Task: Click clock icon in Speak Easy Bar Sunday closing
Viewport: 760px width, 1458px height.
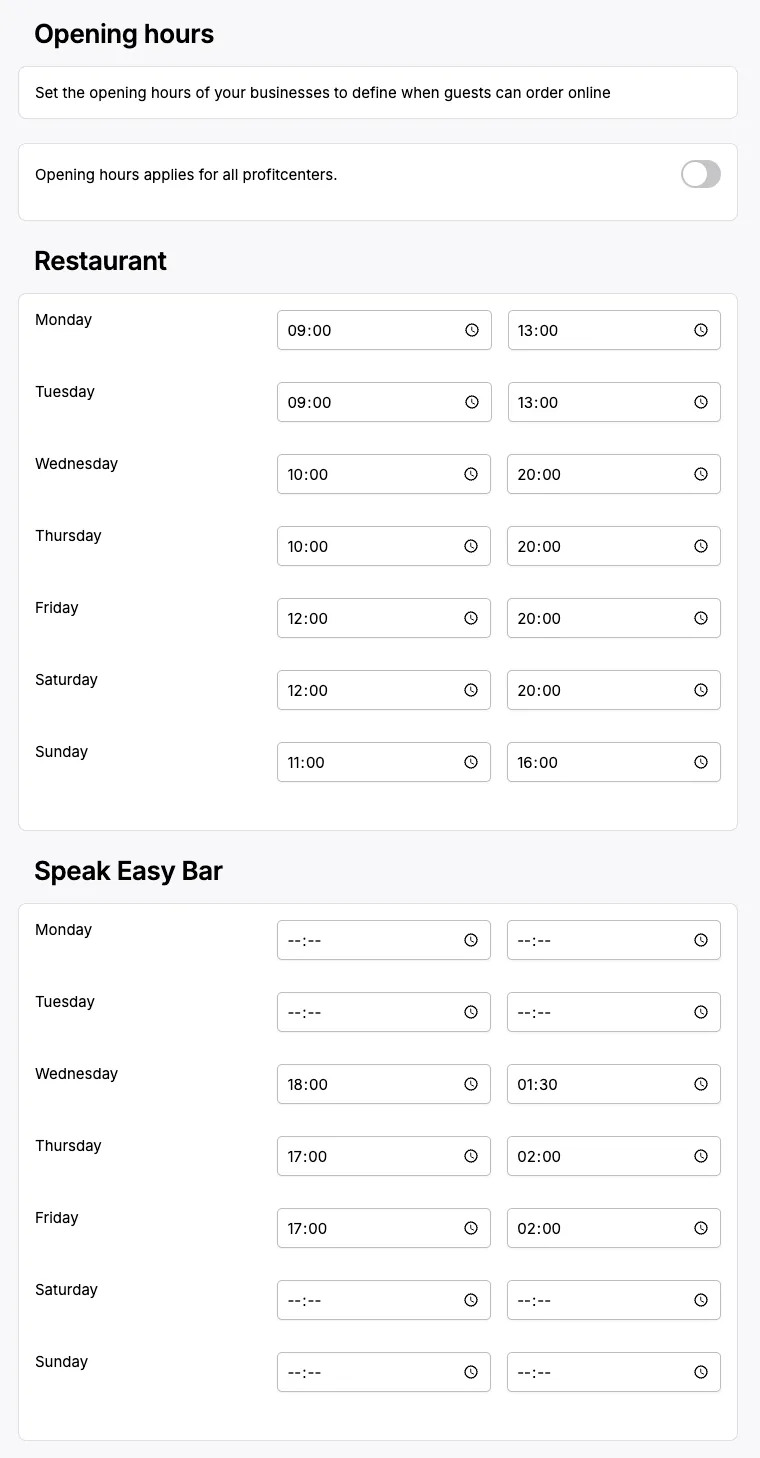Action: point(701,1372)
